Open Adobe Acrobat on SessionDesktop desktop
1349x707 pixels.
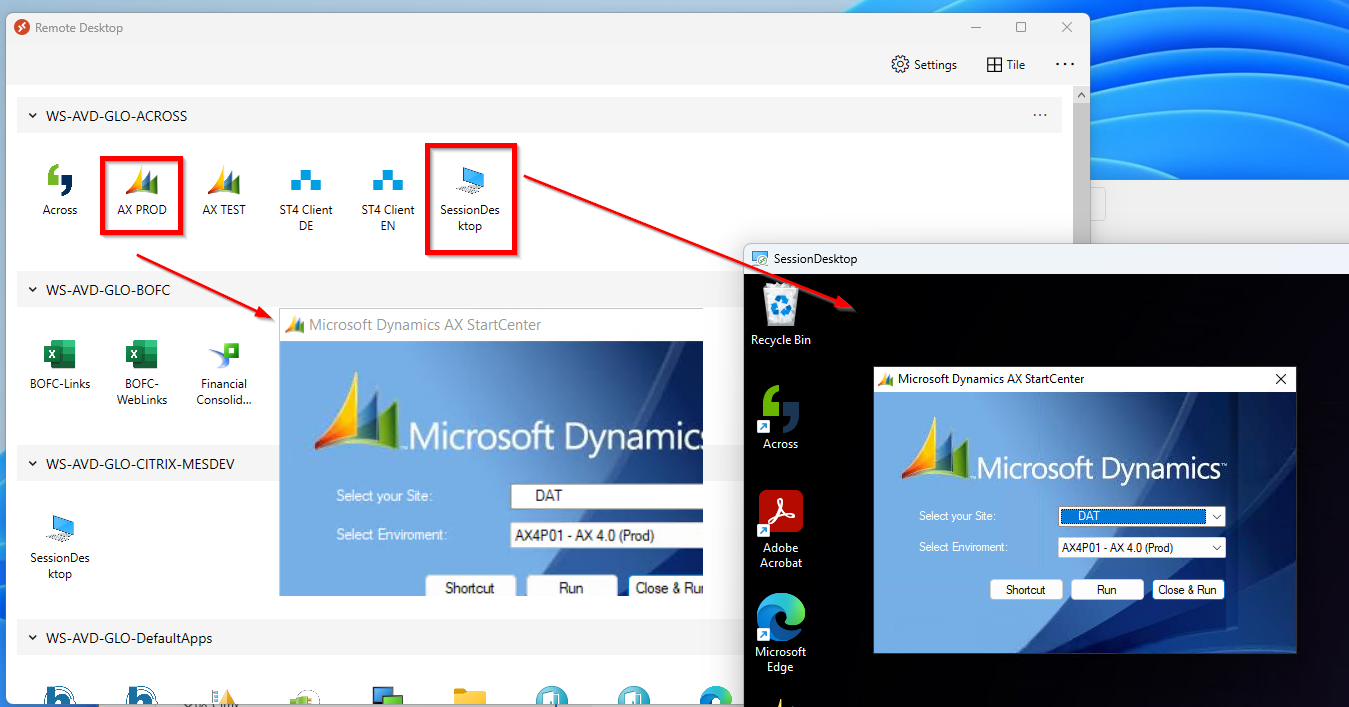pos(781,530)
